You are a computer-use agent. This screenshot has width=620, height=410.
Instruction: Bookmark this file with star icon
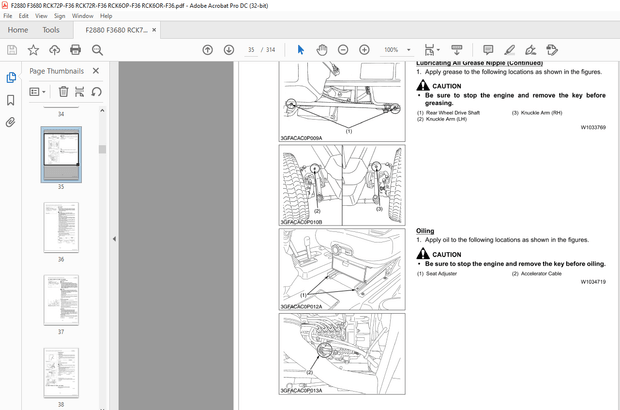pos(33,49)
